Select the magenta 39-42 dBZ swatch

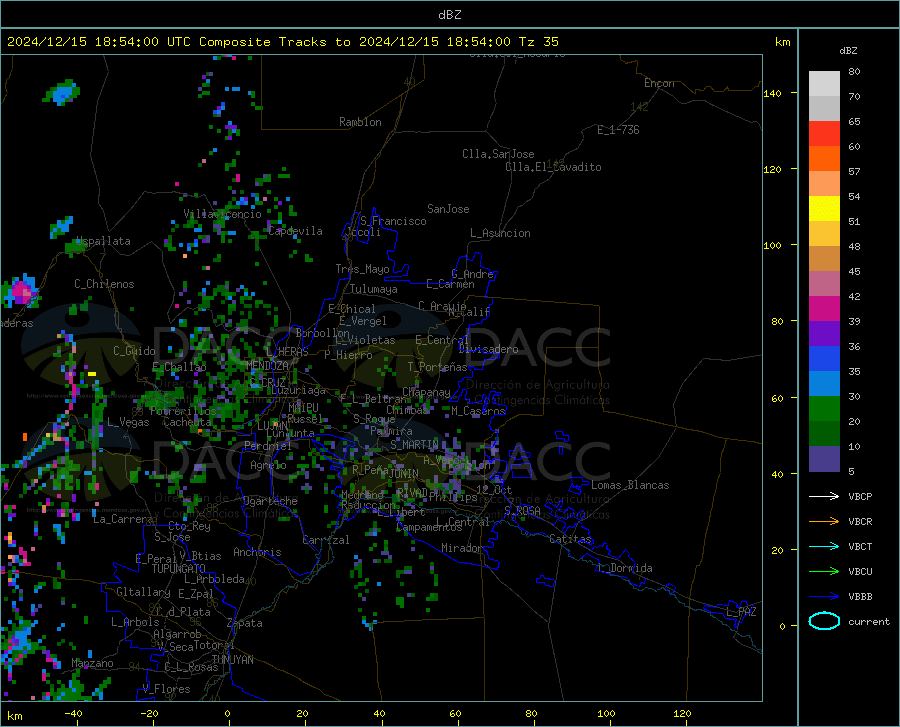tap(824, 309)
